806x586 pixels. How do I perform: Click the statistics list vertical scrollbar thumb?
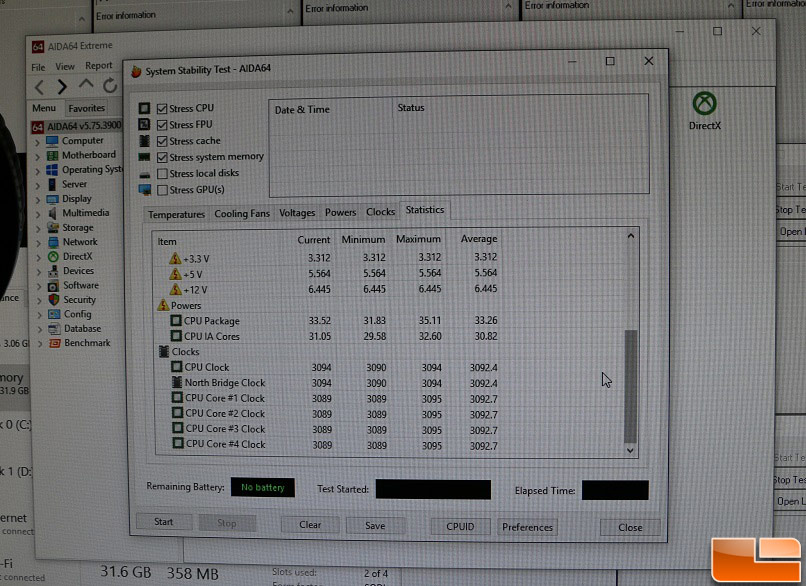pos(631,386)
